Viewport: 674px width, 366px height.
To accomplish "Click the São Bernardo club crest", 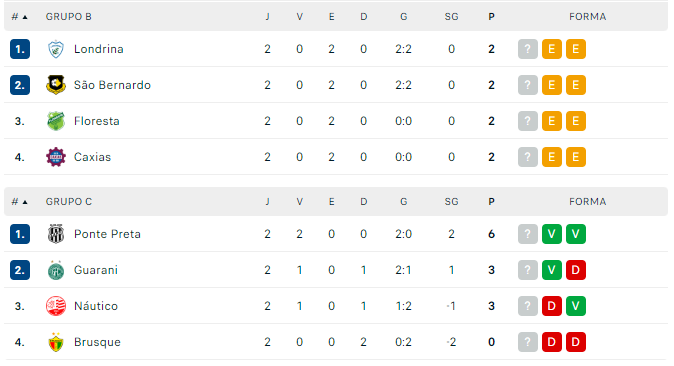I will point(56,85).
